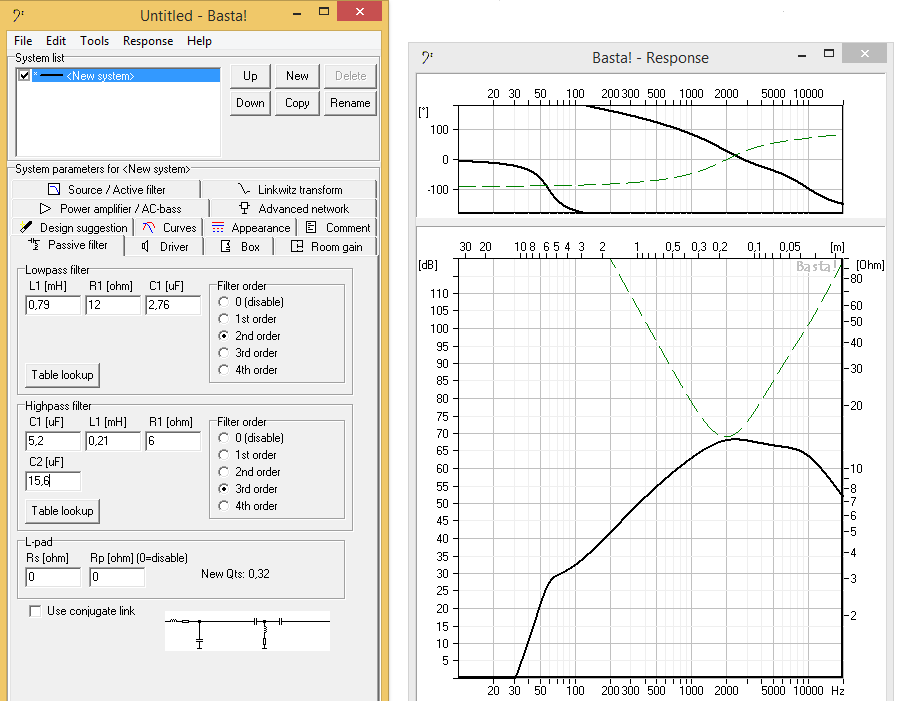Open the Help menu
This screenshot has height=701, width=900.
(x=199, y=41)
